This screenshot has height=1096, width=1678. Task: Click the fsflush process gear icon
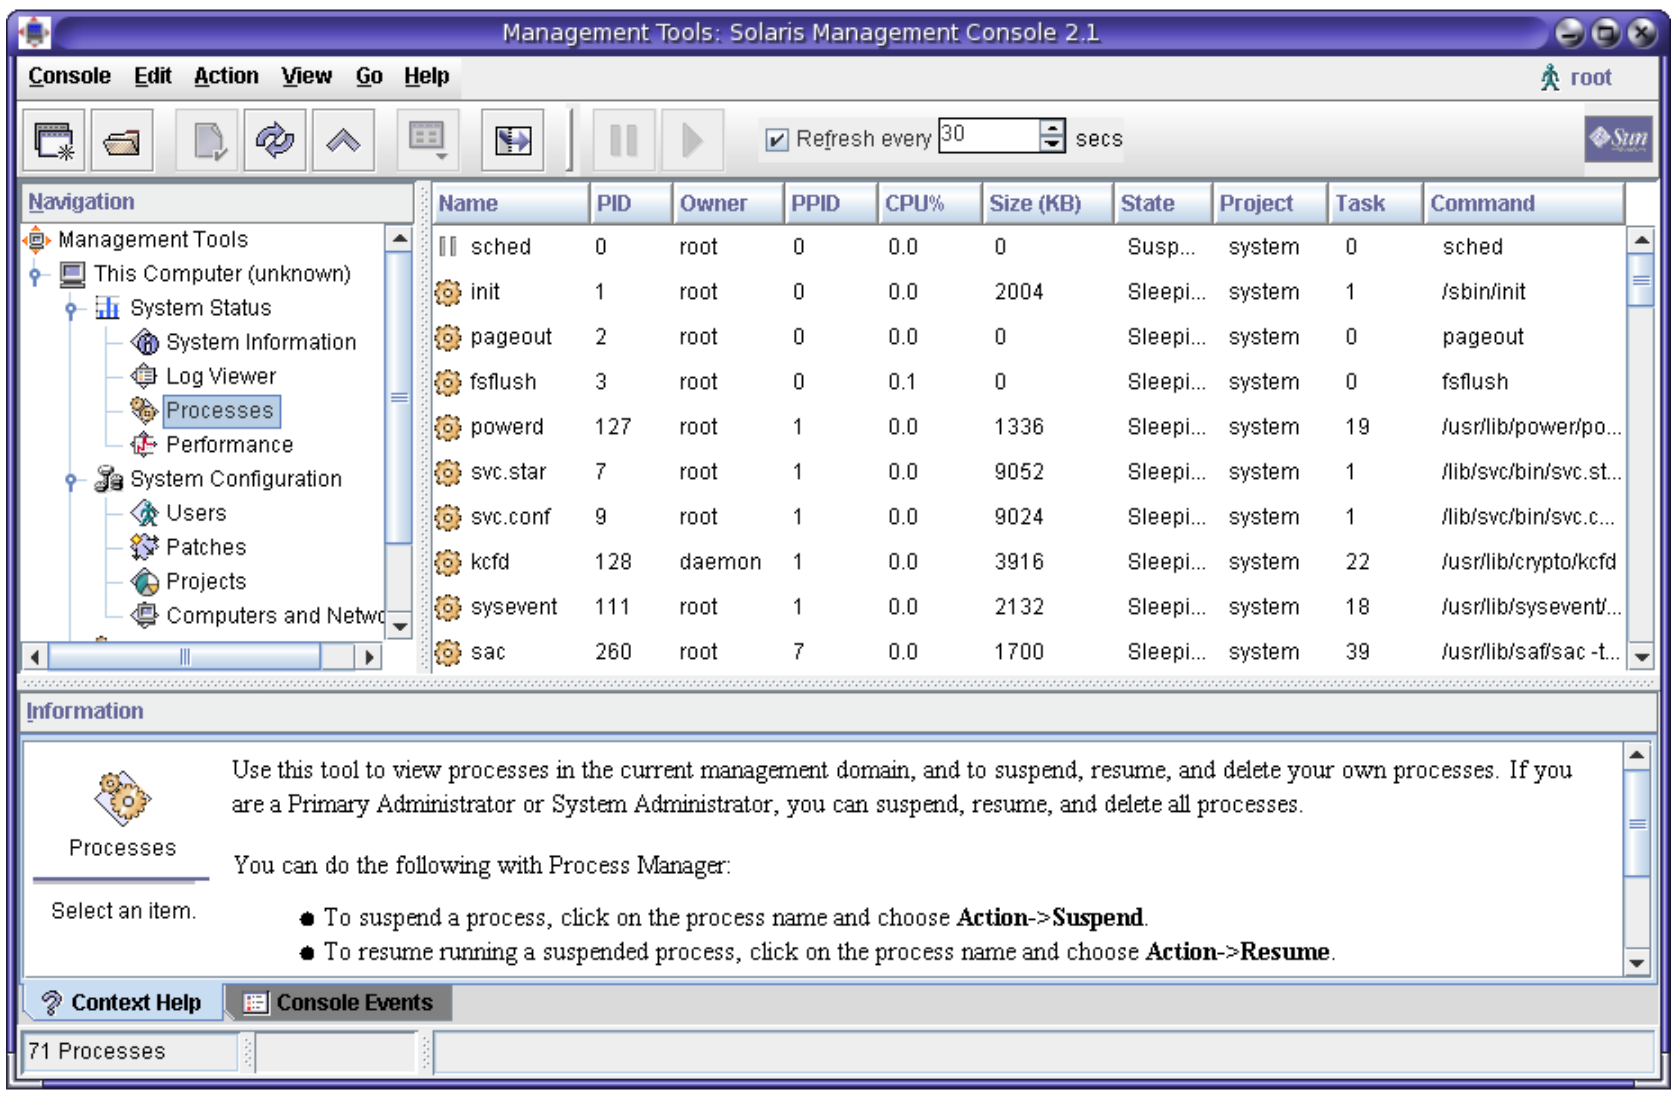pyautogui.click(x=448, y=382)
